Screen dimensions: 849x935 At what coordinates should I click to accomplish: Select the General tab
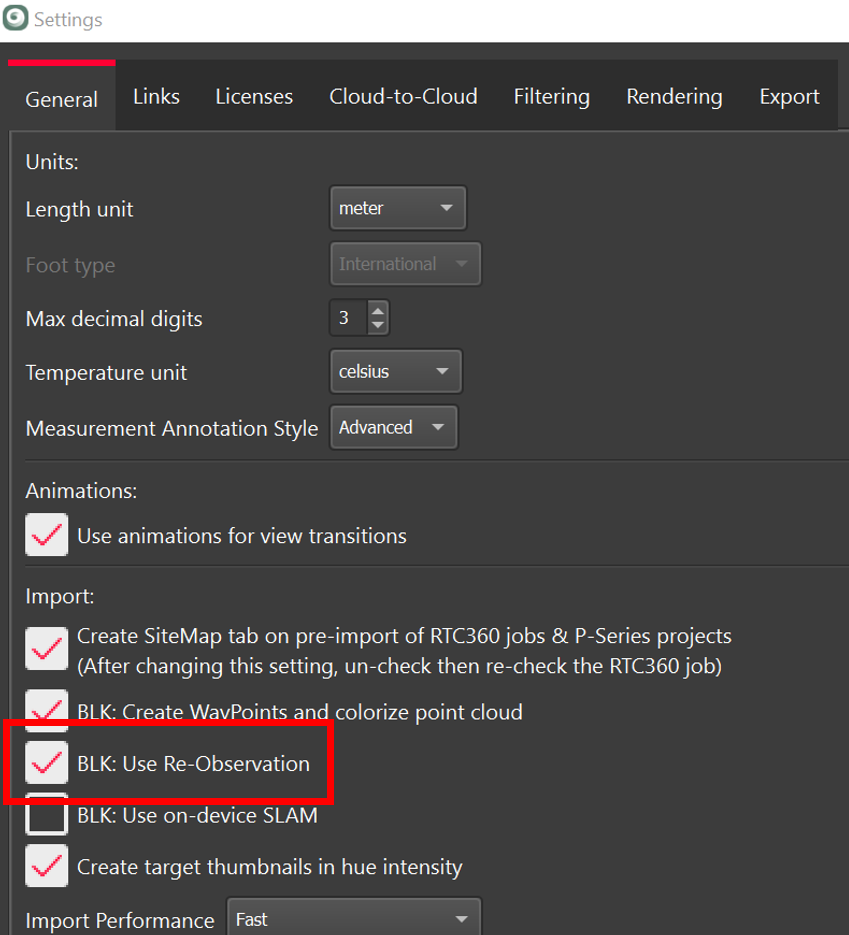(62, 99)
